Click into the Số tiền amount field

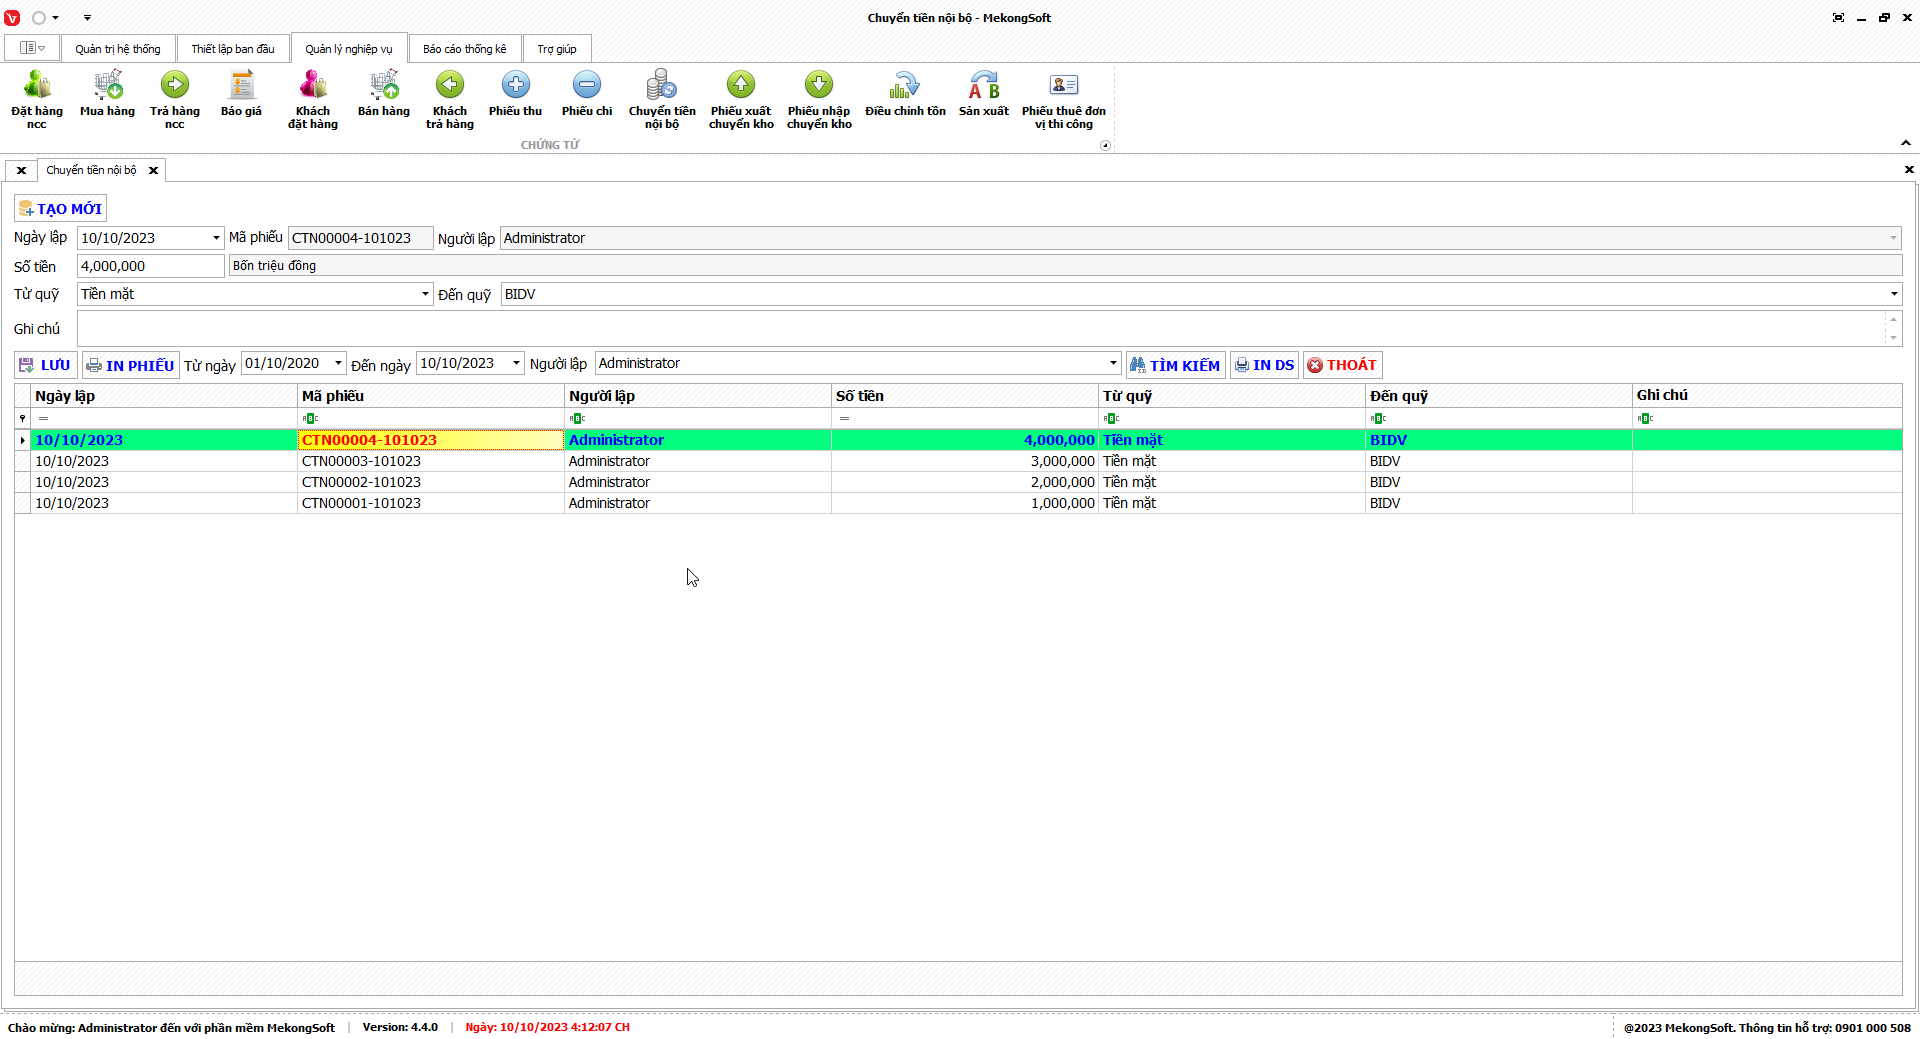click(x=150, y=266)
